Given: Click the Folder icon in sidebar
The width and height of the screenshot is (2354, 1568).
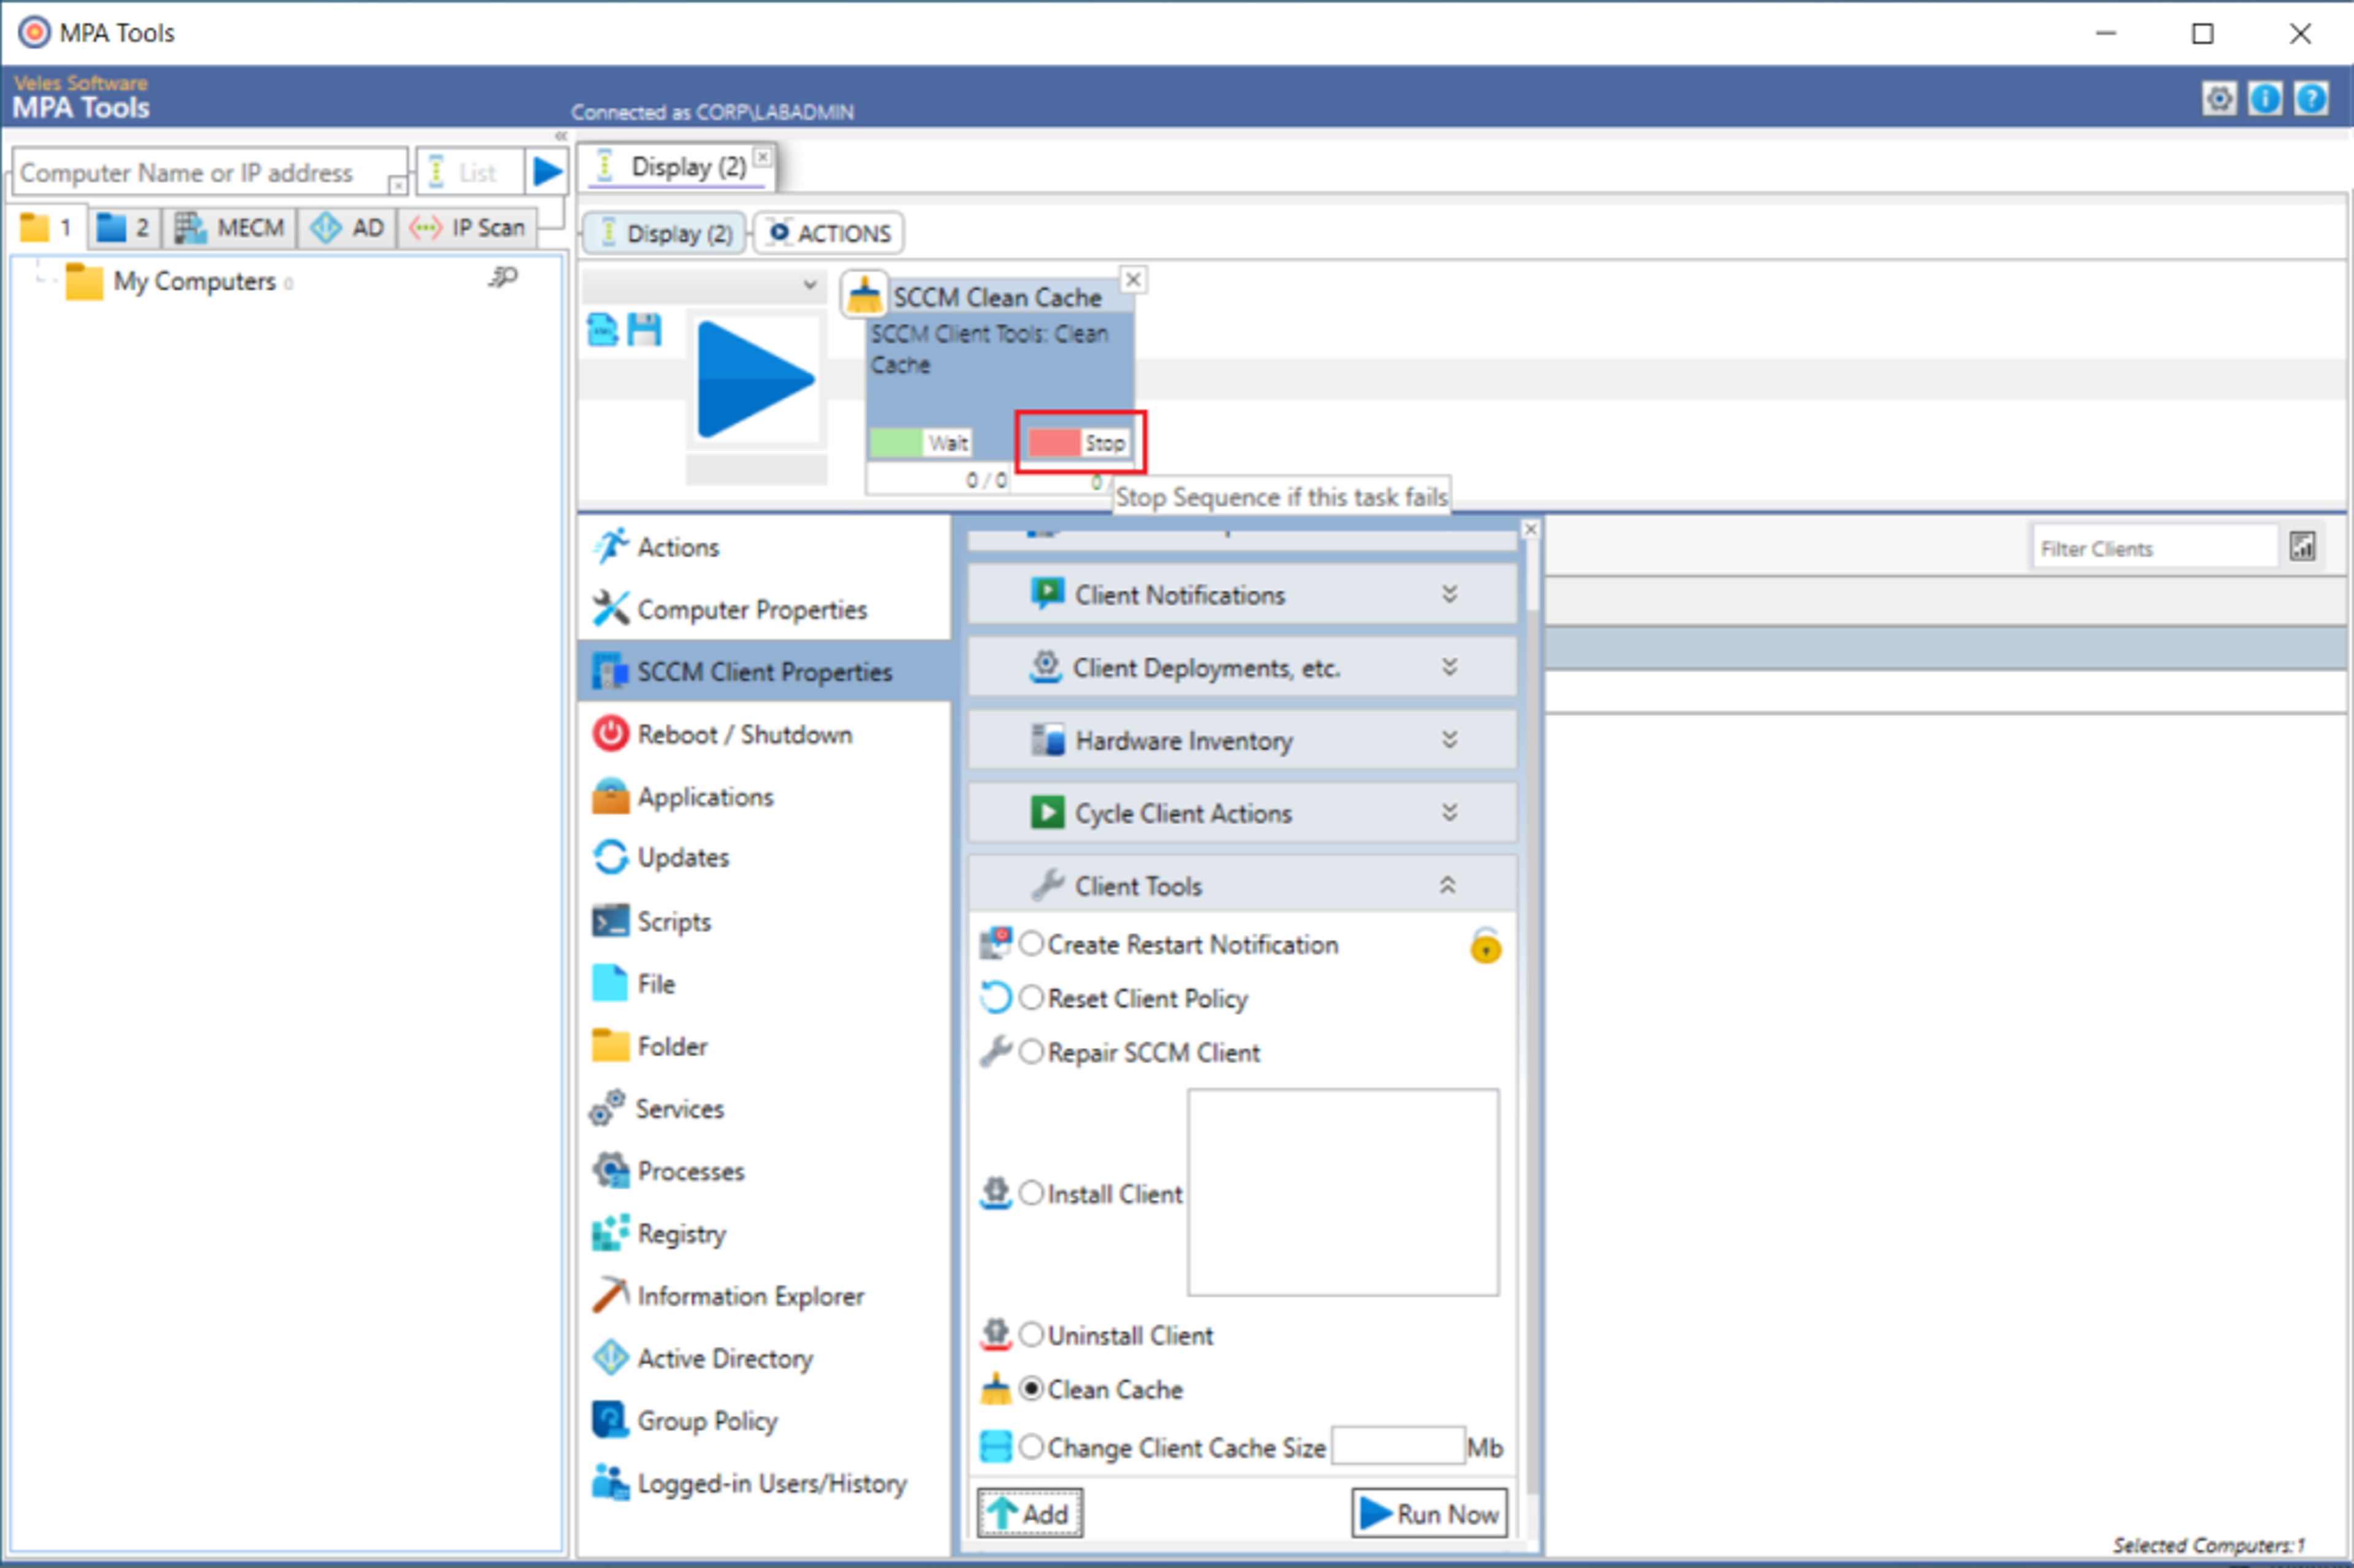Looking at the screenshot, I should pos(610,1046).
